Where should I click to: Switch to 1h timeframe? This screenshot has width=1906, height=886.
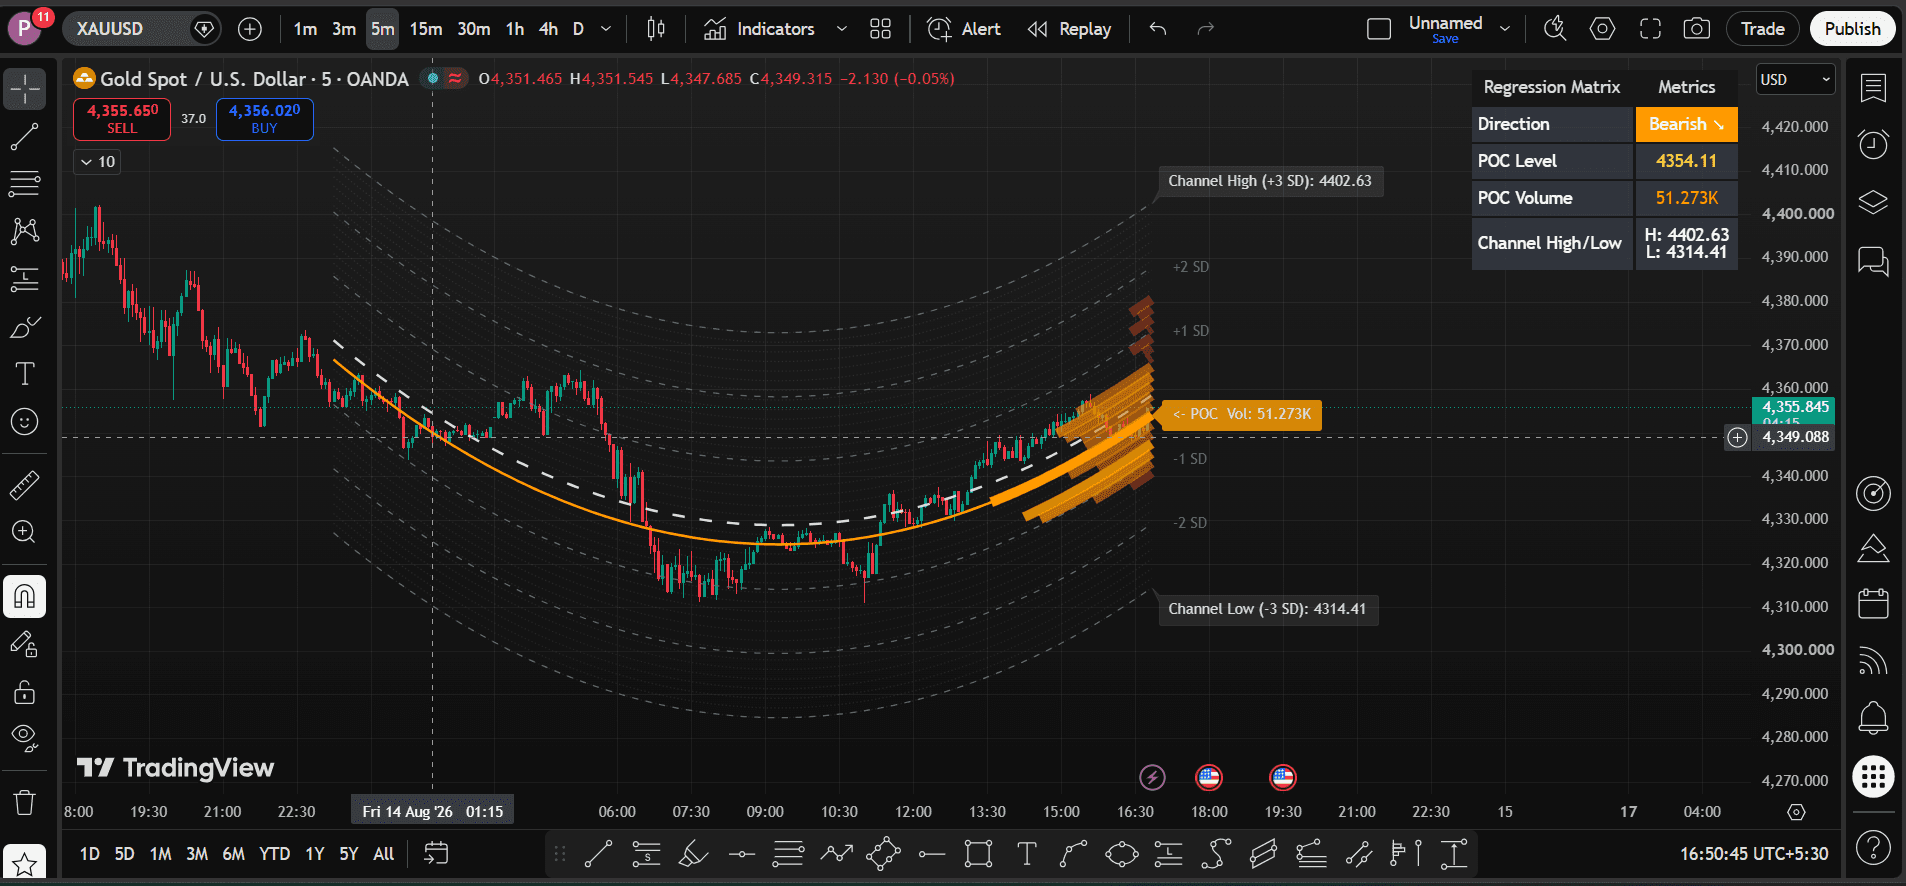click(515, 29)
